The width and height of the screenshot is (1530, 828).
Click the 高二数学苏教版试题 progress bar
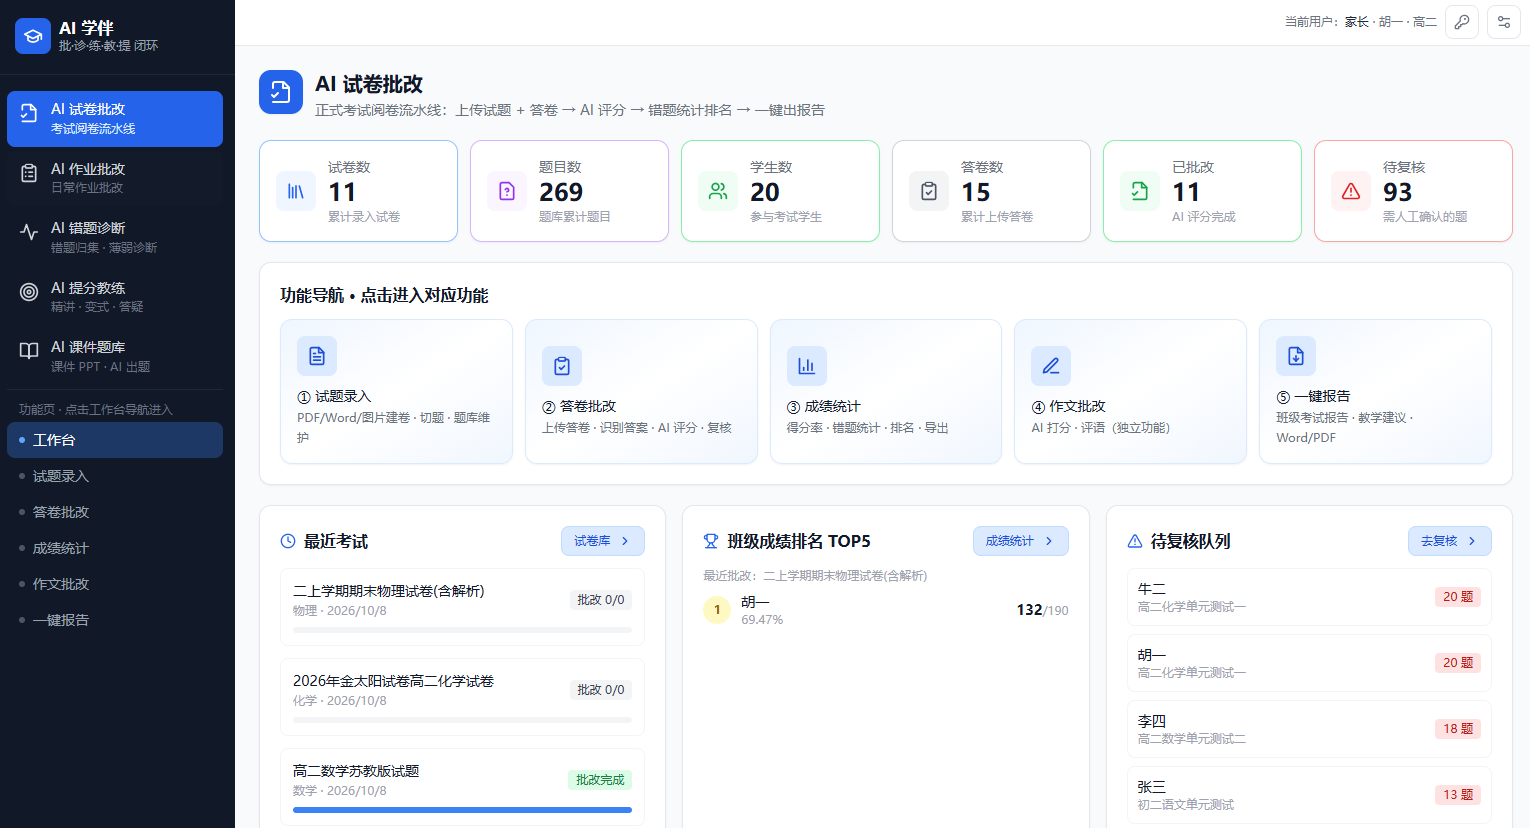[462, 810]
